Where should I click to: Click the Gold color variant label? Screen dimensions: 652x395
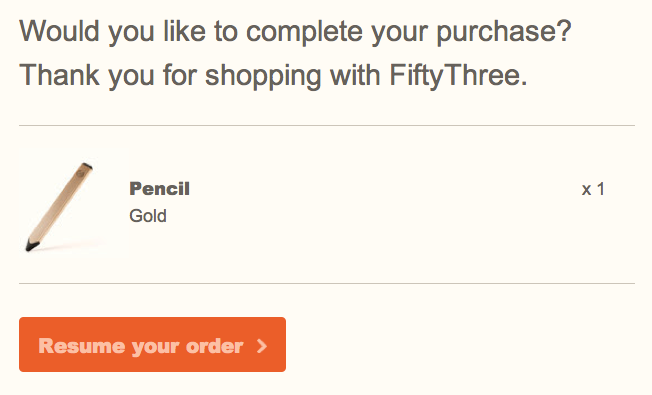coord(148,216)
